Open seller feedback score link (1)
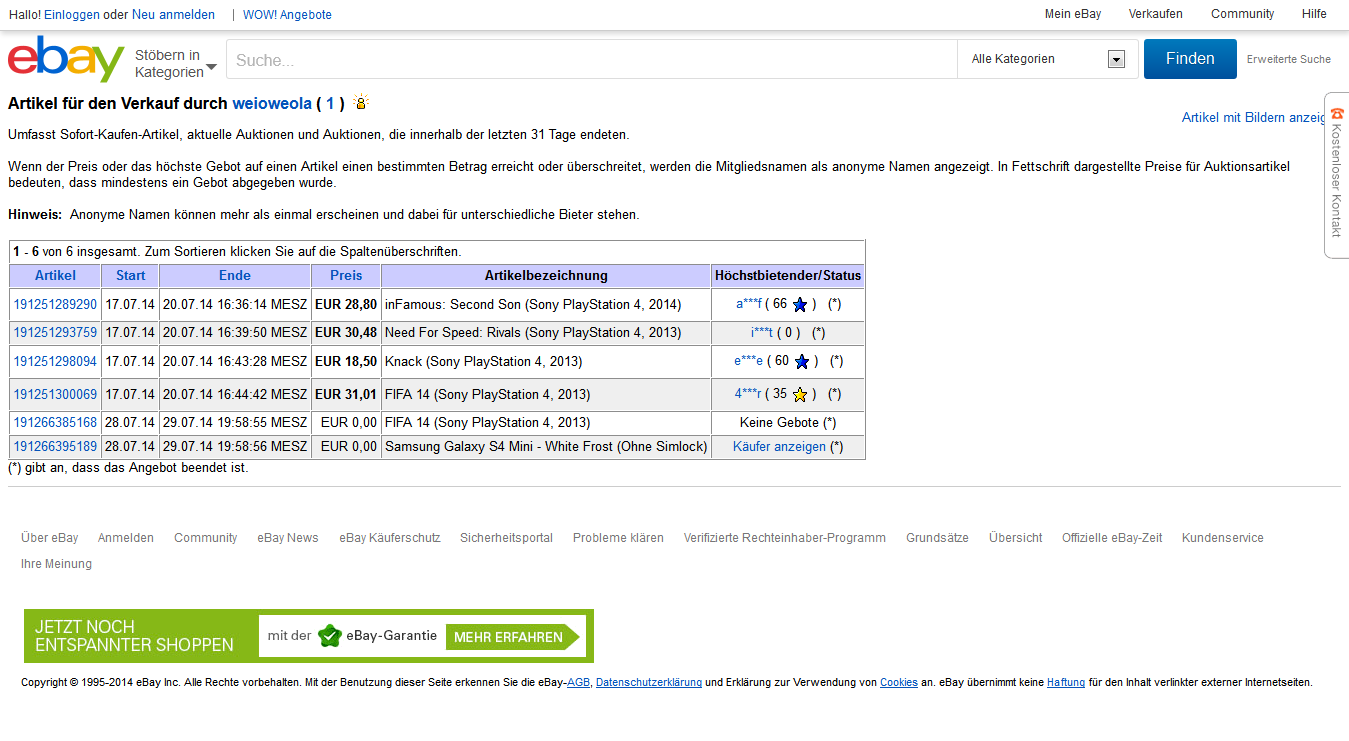Screen dimensions: 1349x741 pyautogui.click(x=330, y=103)
